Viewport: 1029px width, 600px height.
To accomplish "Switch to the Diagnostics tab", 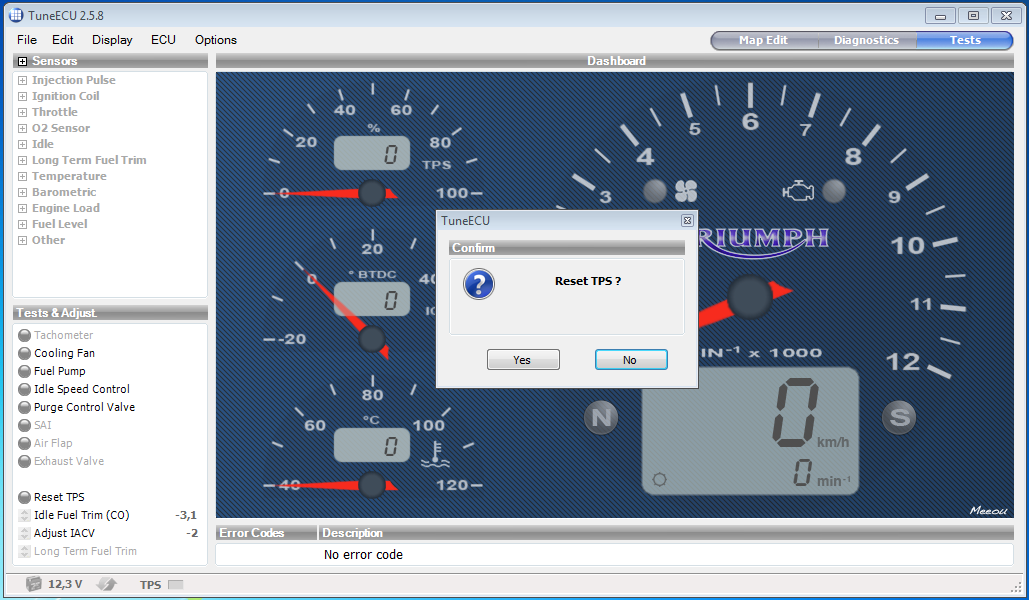I will click(866, 40).
